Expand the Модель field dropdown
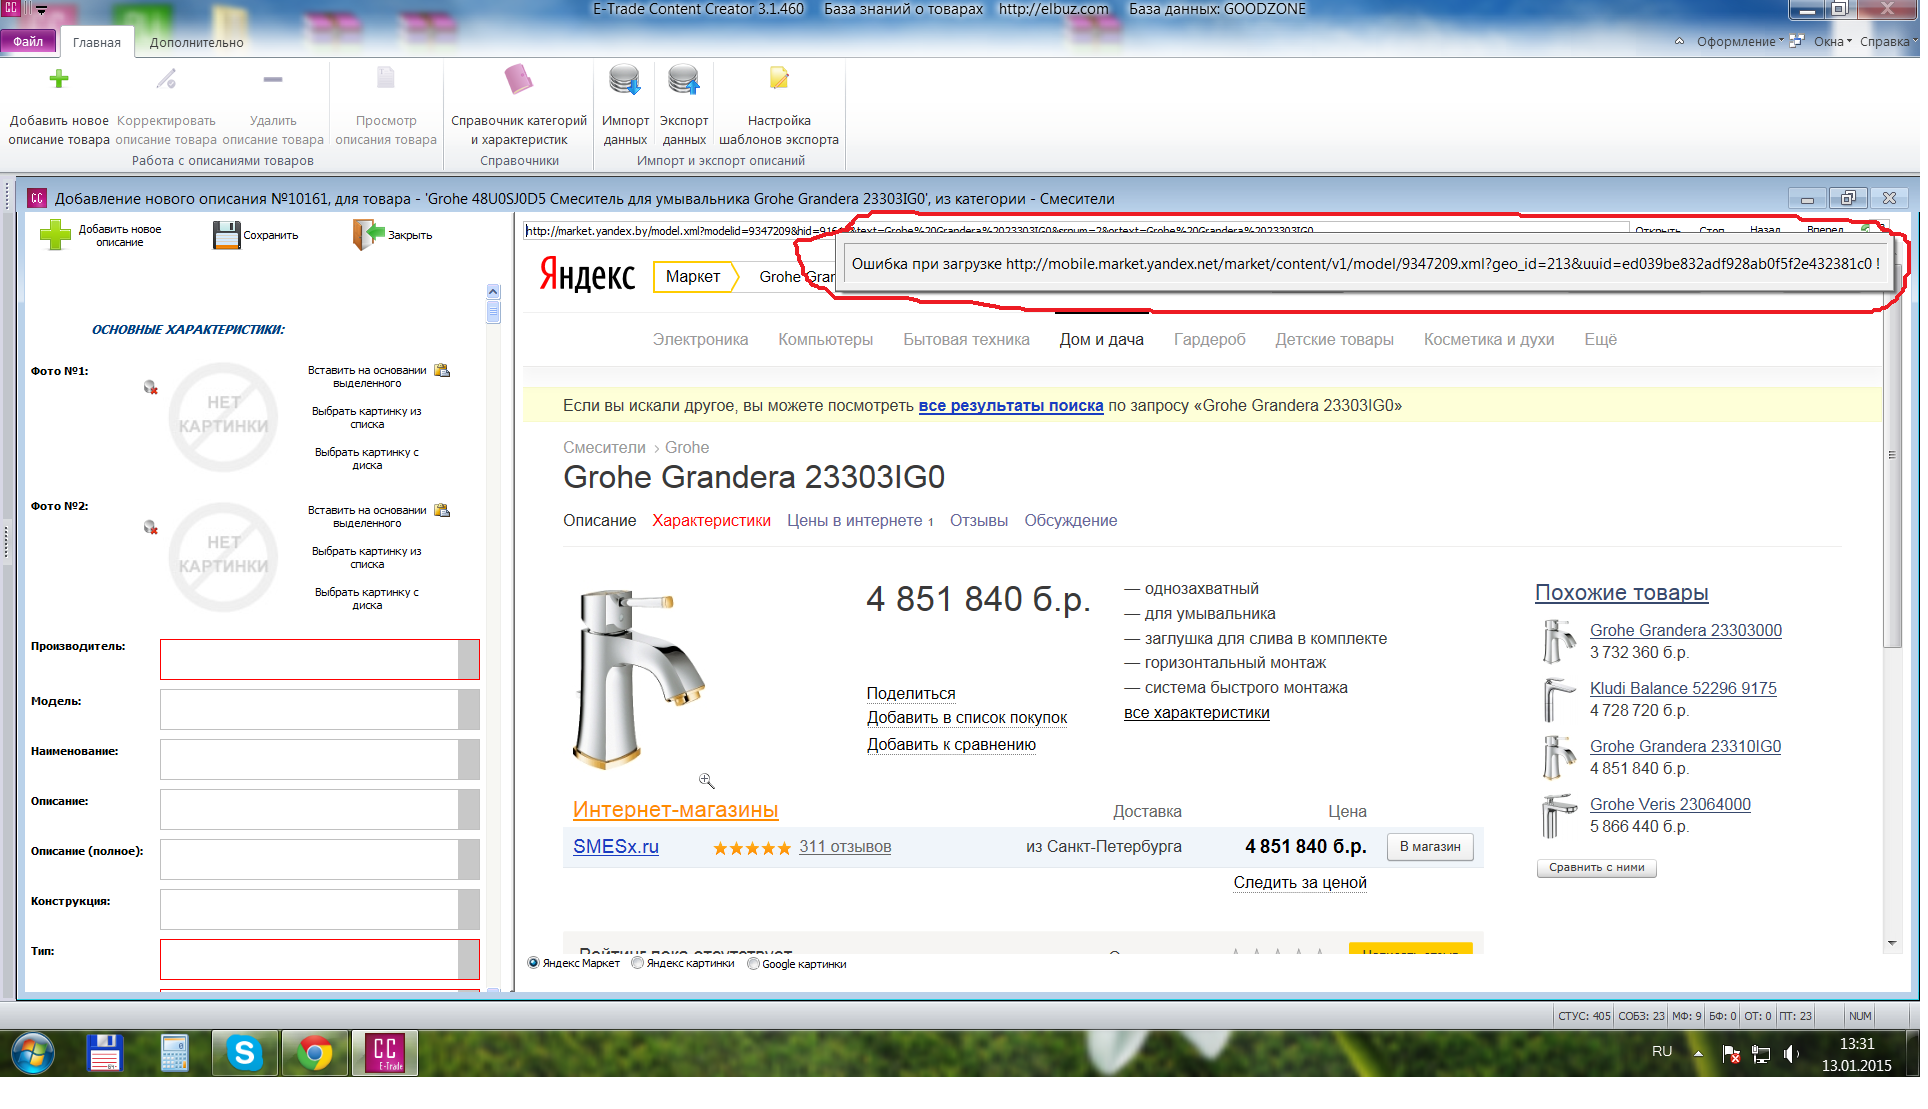 click(x=468, y=709)
